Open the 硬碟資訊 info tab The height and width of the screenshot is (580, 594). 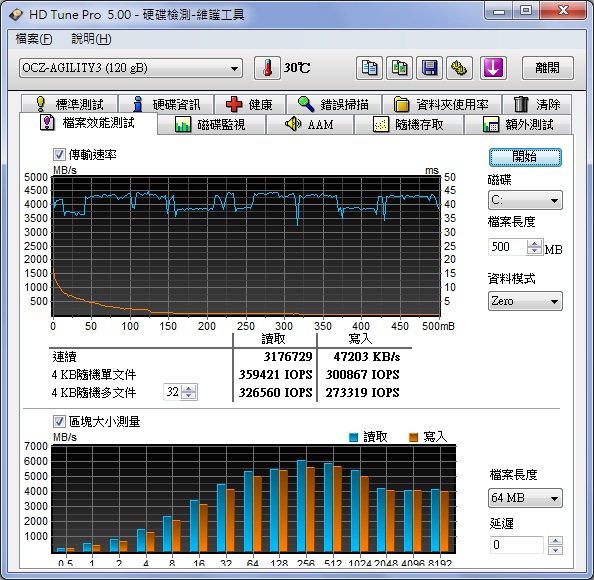pos(166,104)
